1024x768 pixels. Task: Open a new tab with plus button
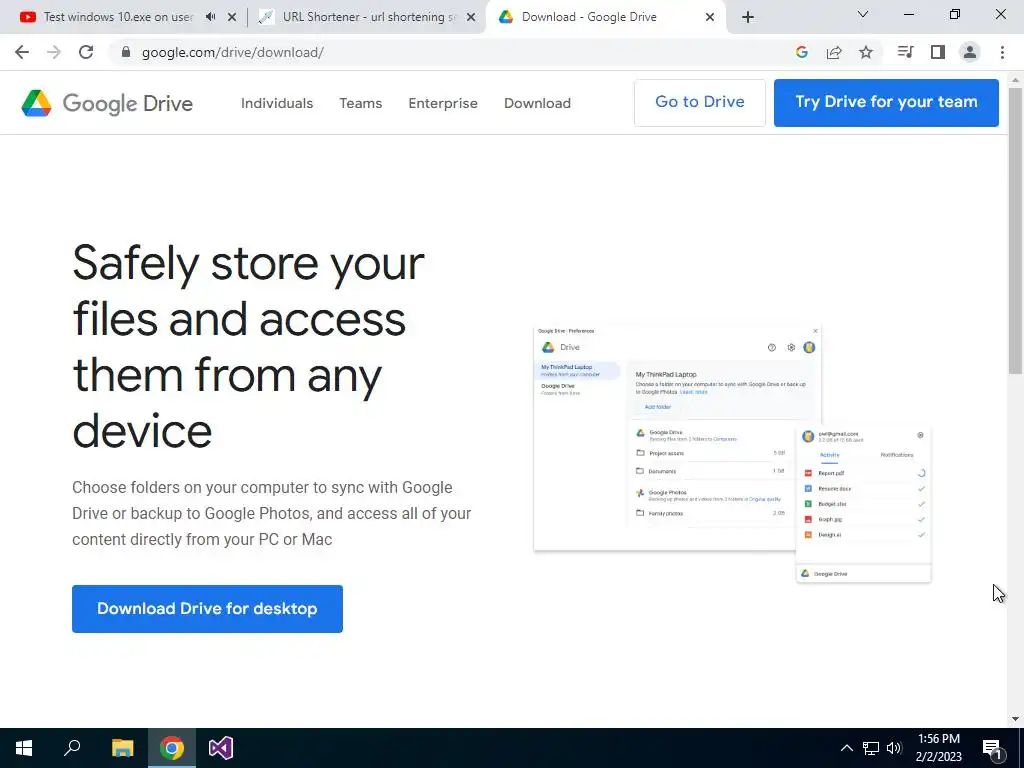[x=748, y=17]
